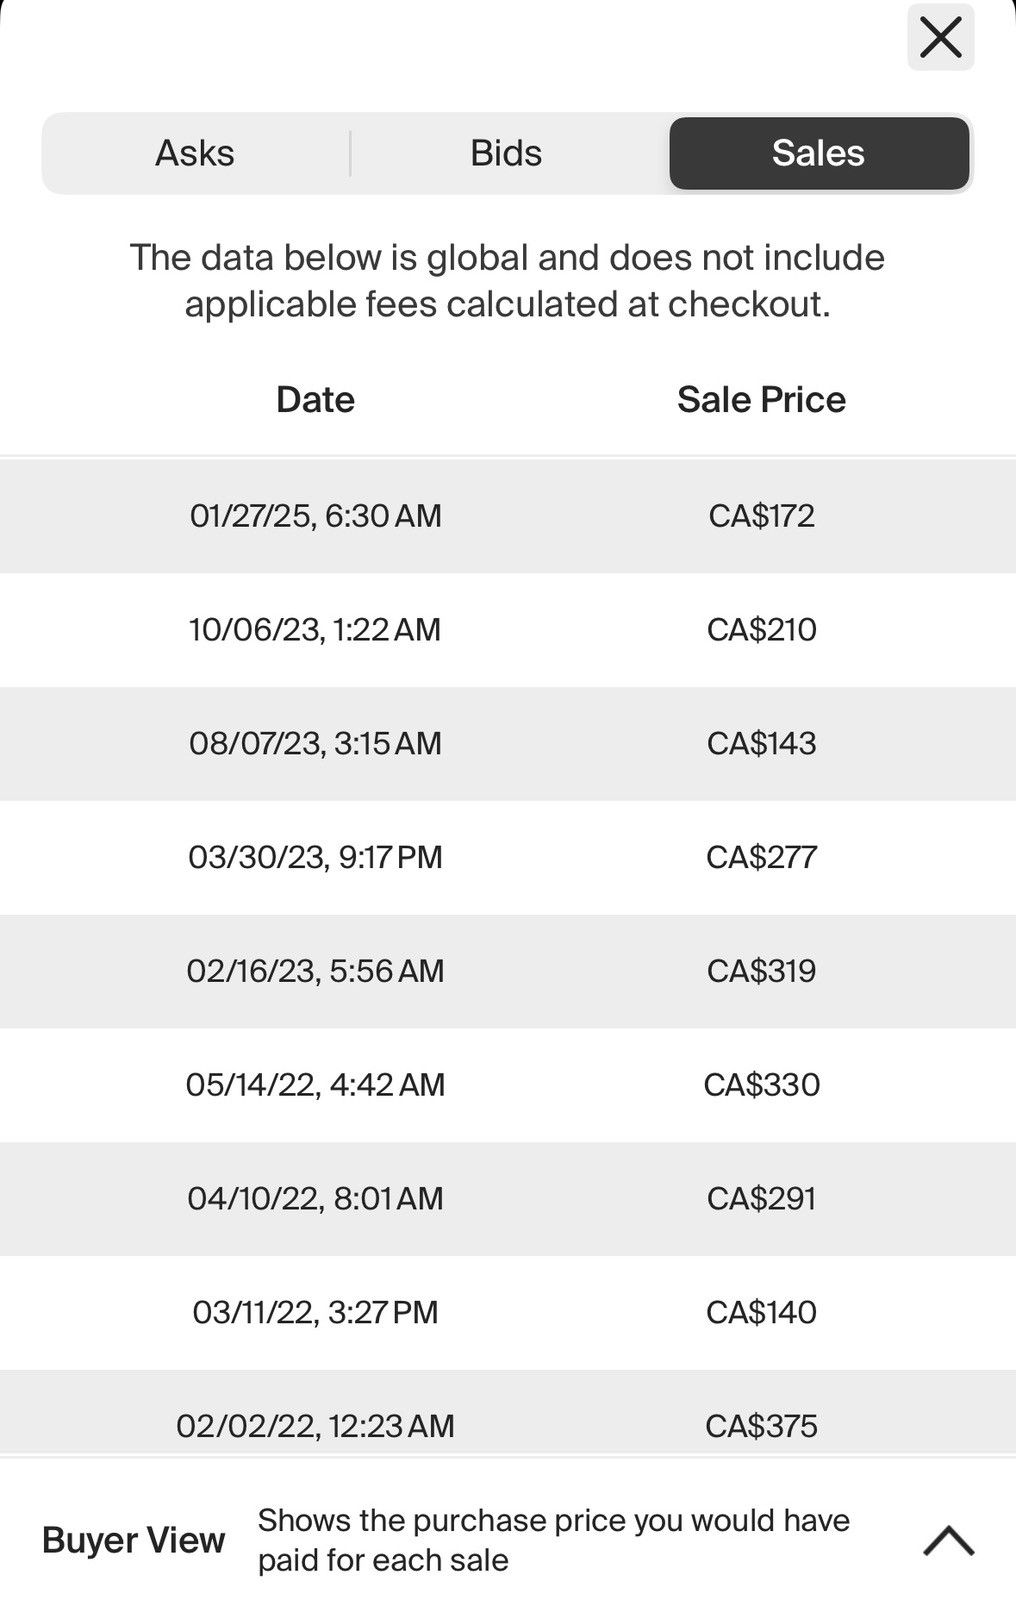Close the sales history panel
The image size is (1016, 1600).
940,38
